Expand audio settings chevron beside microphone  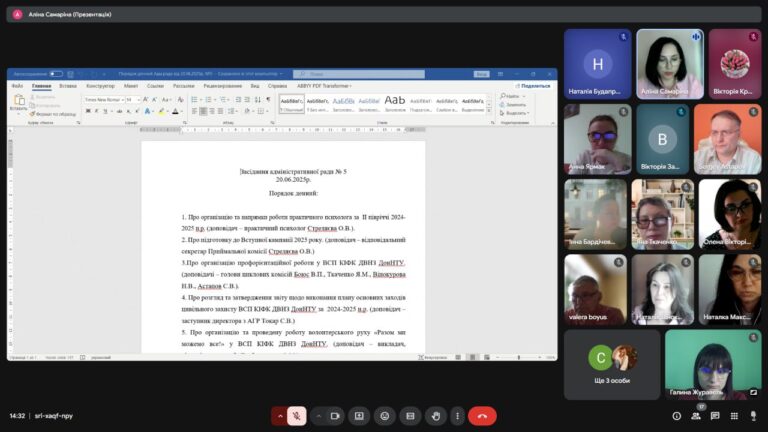280,416
